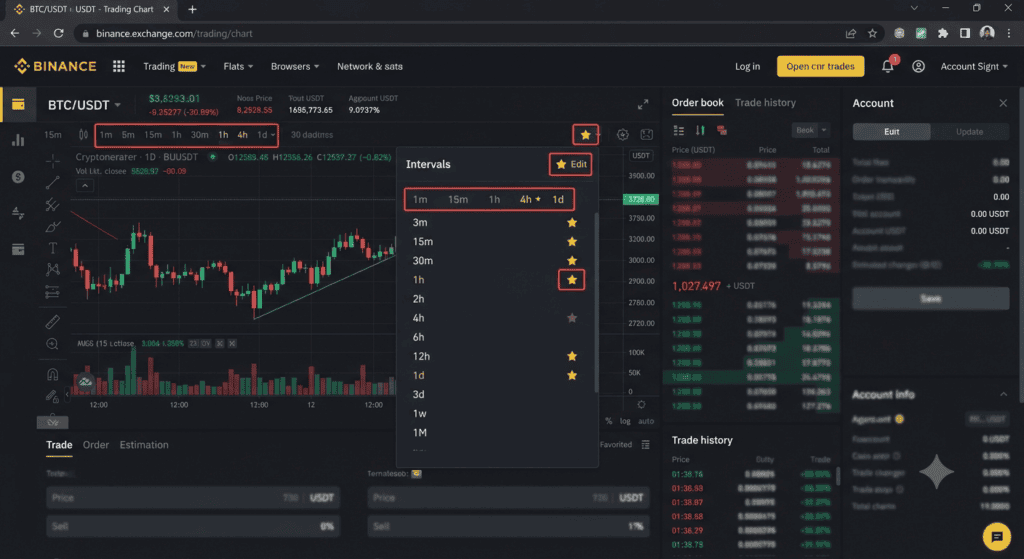Bookmark this page with star icon
The image size is (1024, 559).
pyautogui.click(x=872, y=33)
